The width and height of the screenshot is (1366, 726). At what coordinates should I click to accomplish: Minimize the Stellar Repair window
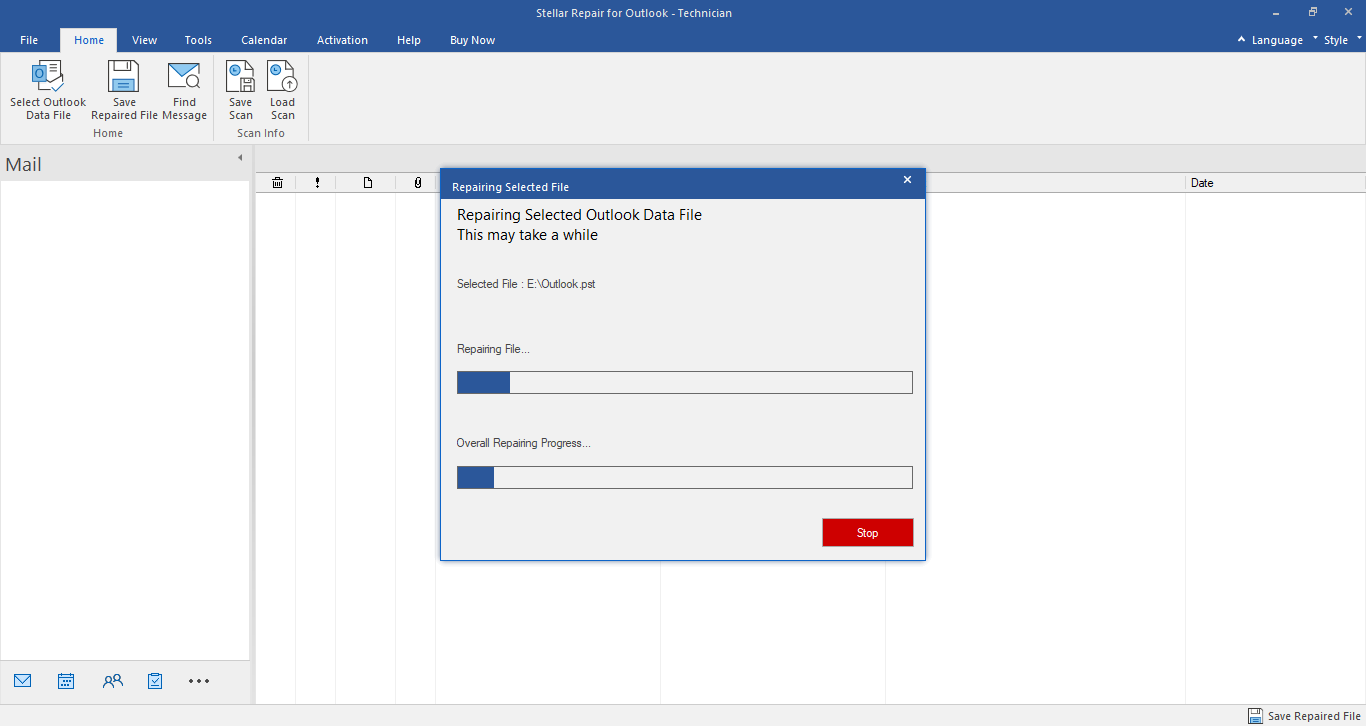[1277, 13]
